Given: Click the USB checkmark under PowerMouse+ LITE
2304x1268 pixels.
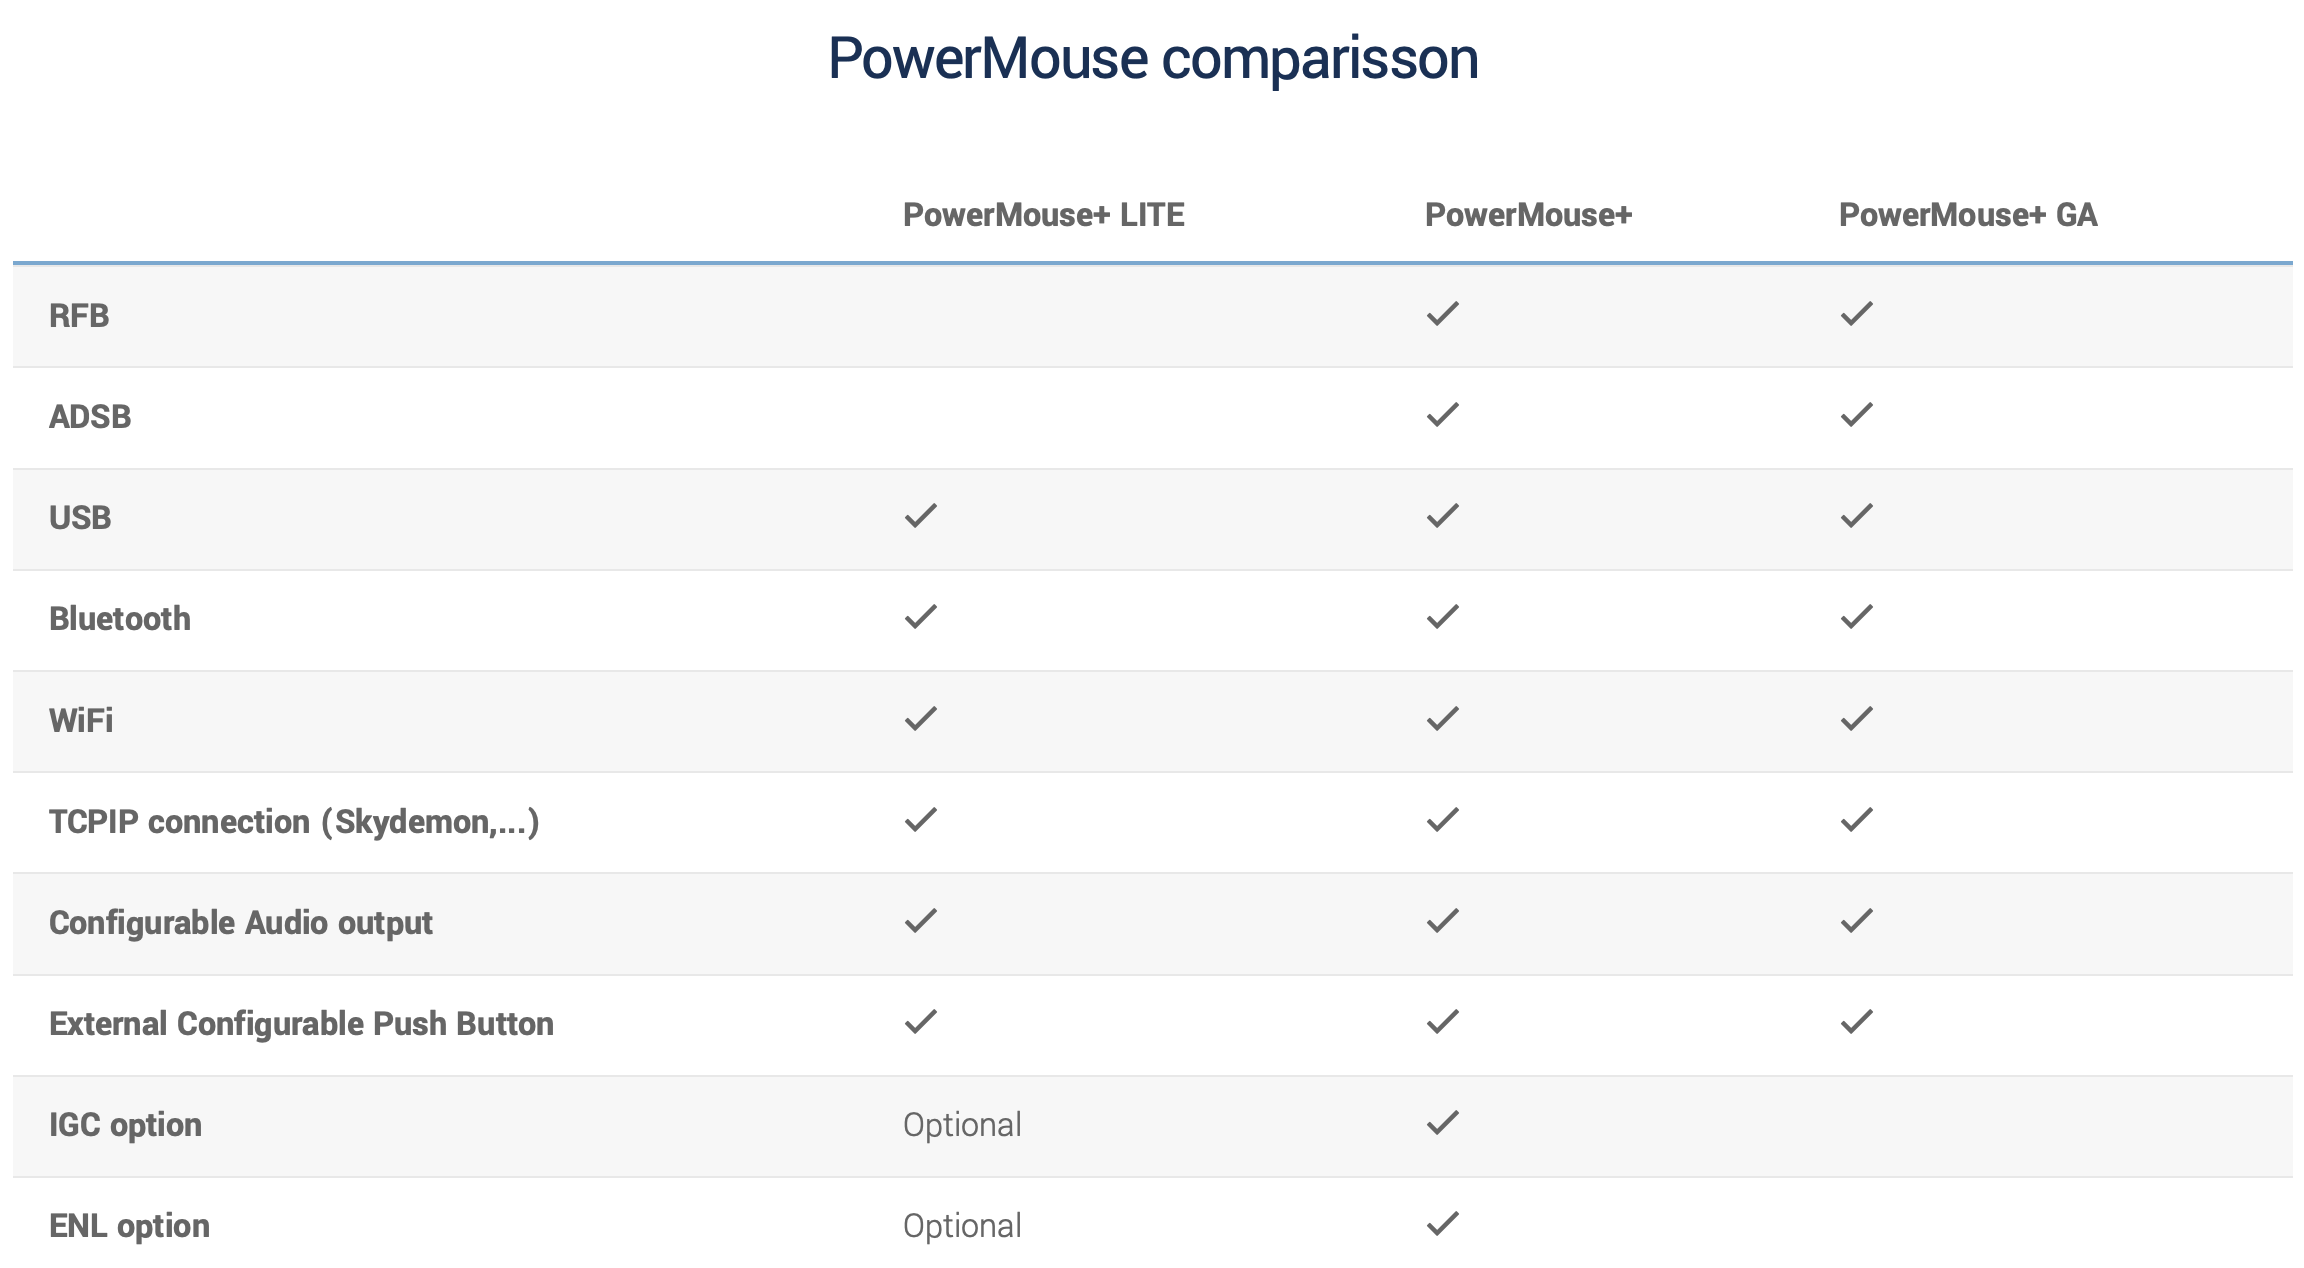Looking at the screenshot, I should coord(920,516).
